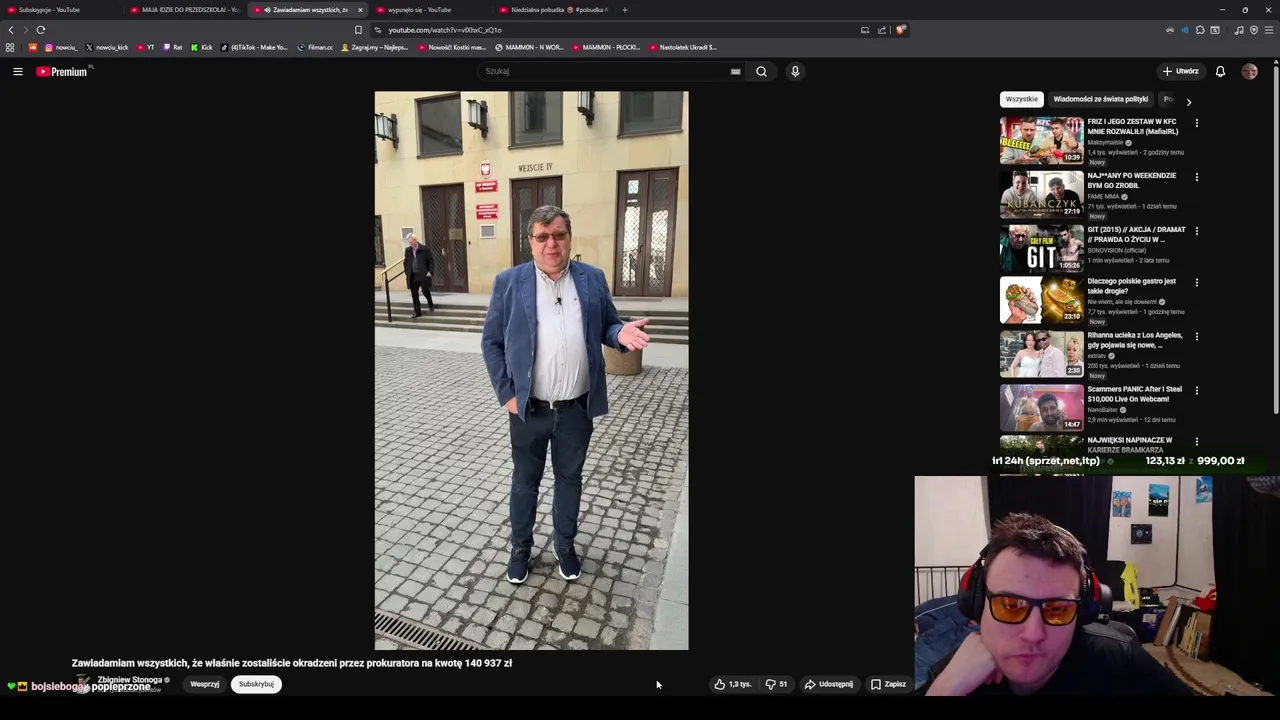
Task: Click the page vertical scrollbar
Action: 1276,238
